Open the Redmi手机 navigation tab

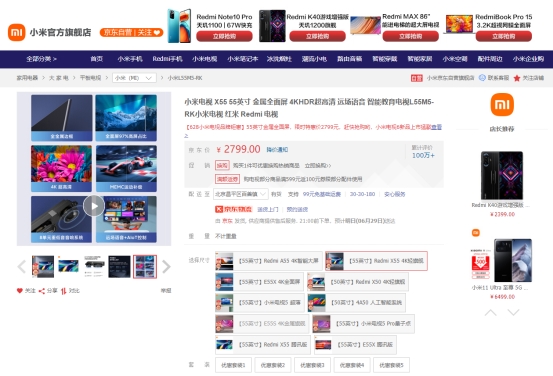[x=168, y=59]
